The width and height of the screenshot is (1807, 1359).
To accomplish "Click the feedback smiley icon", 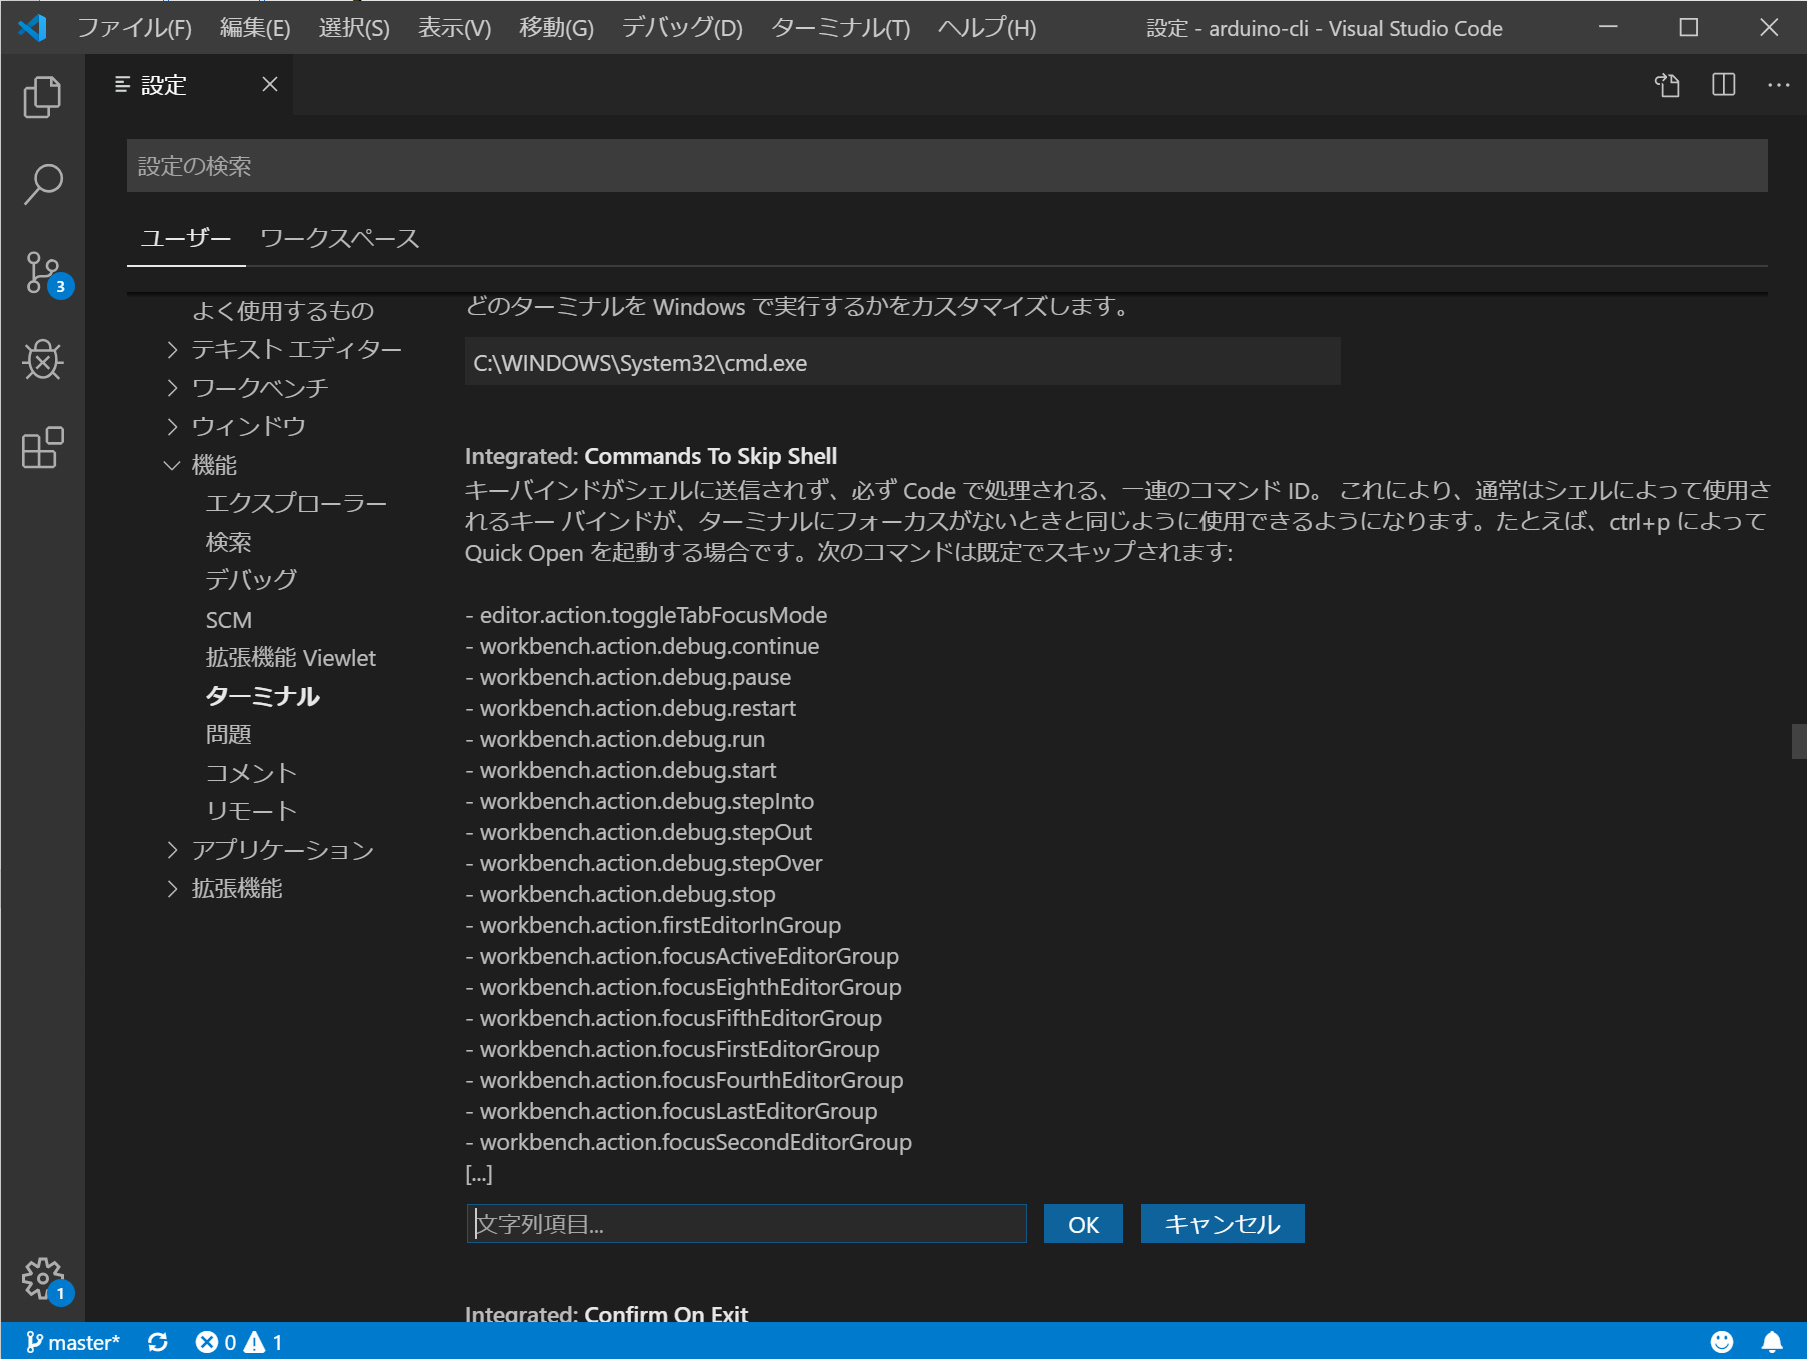I will click(x=1722, y=1342).
